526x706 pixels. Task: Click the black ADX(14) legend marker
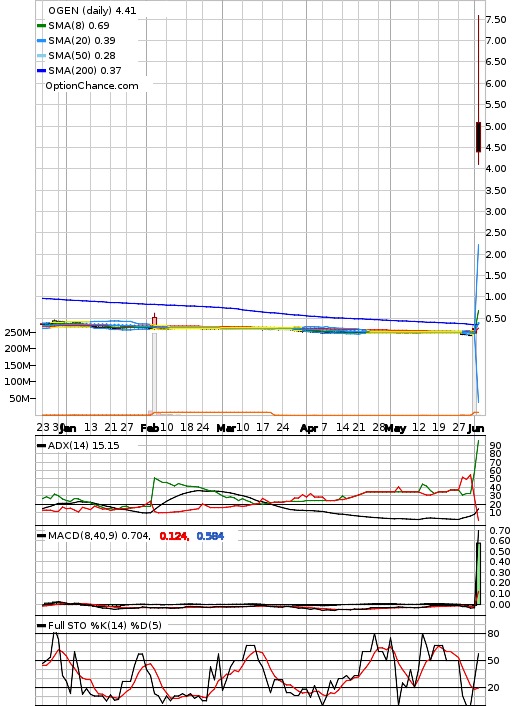[x=41, y=446]
